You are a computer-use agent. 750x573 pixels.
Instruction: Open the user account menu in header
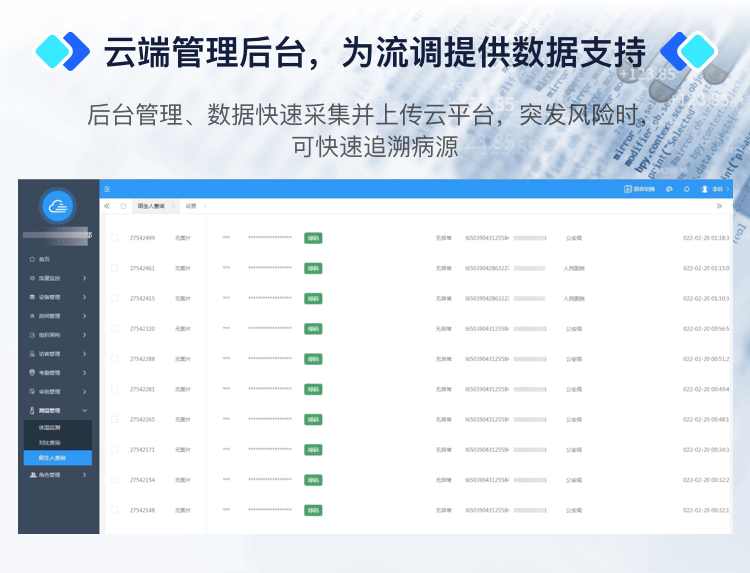pyautogui.click(x=716, y=189)
